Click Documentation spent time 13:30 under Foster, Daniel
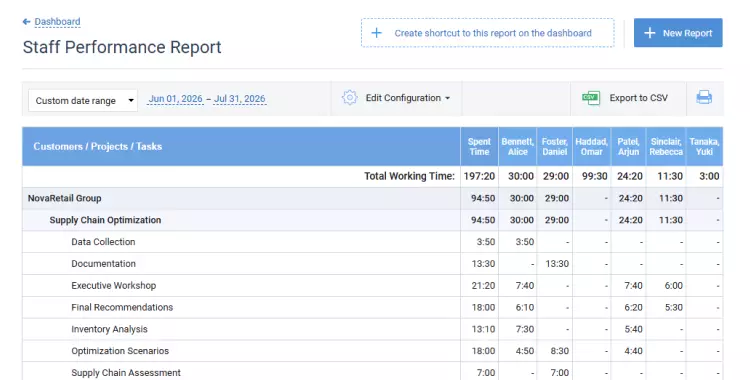Screen dimensions: 750x380 (x=557, y=264)
